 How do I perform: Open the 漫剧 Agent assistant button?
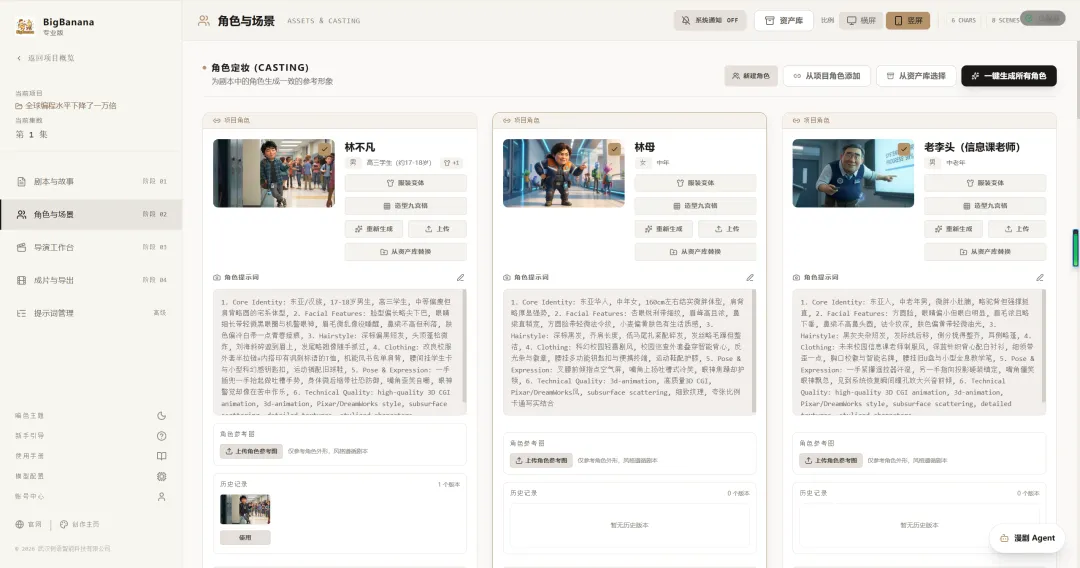click(x=1028, y=538)
